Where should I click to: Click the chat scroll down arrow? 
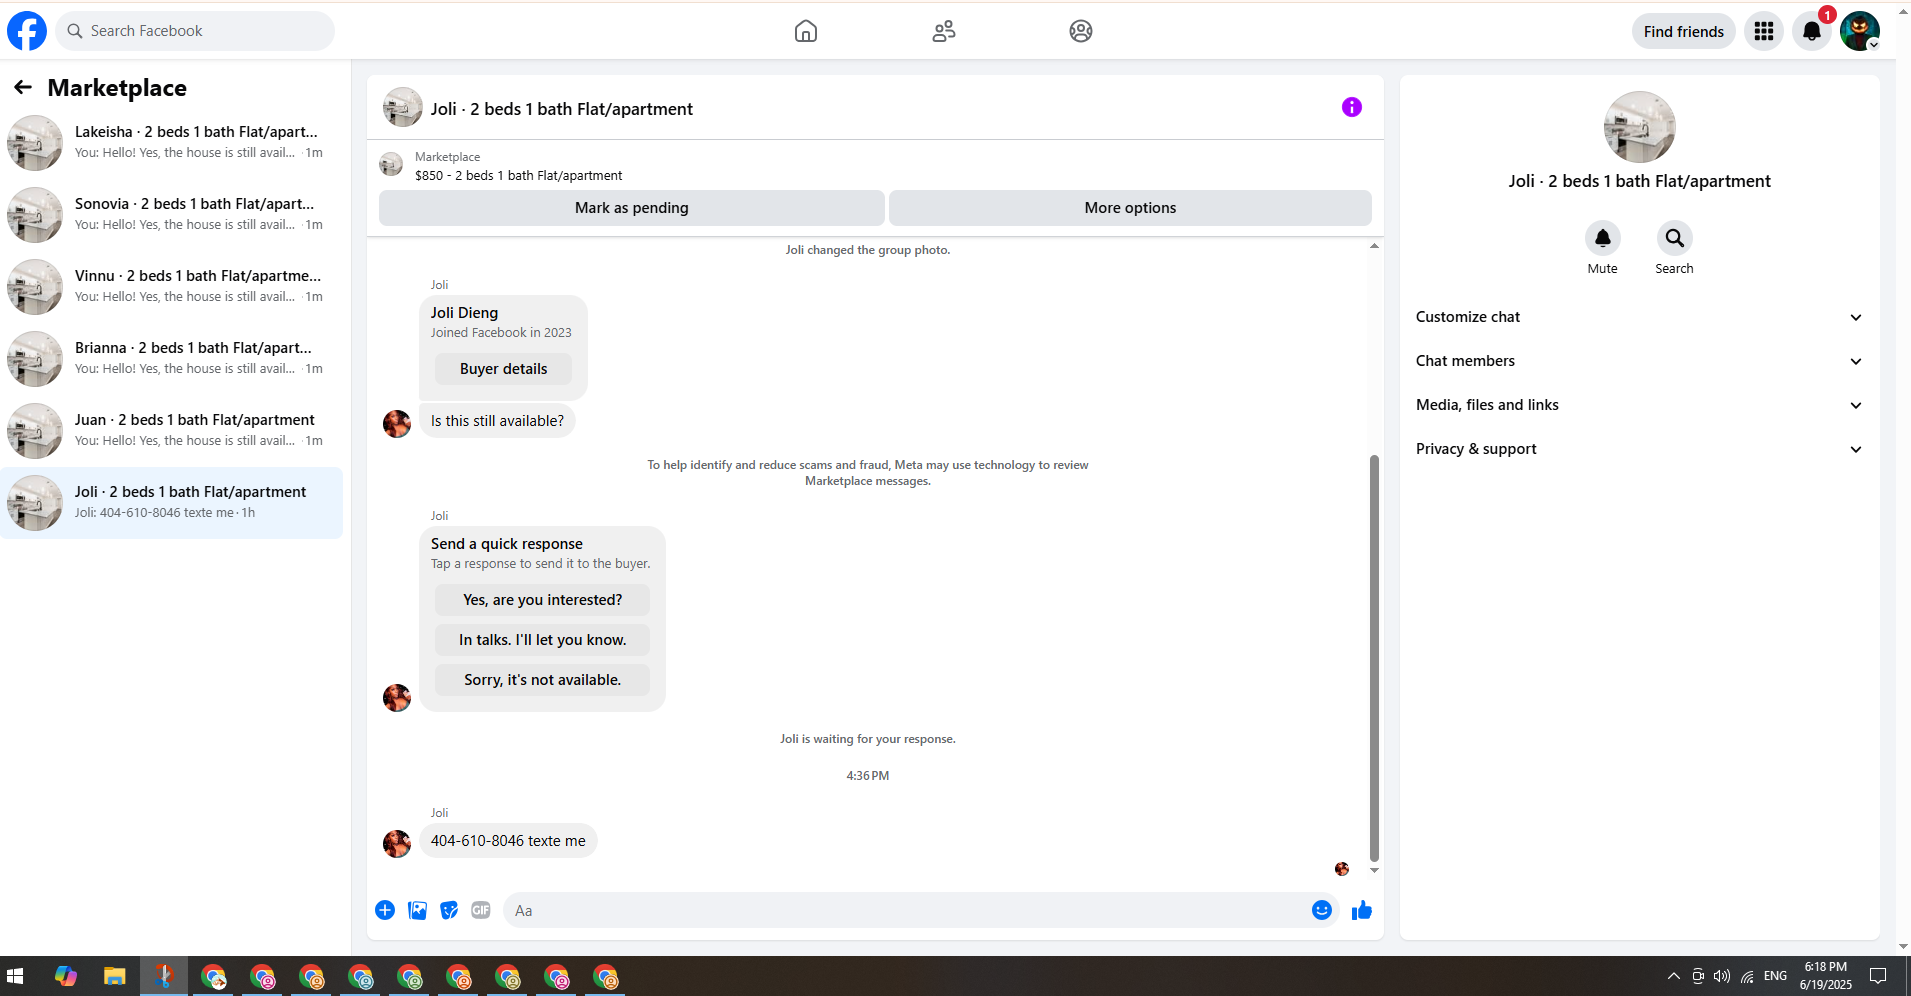click(1374, 870)
